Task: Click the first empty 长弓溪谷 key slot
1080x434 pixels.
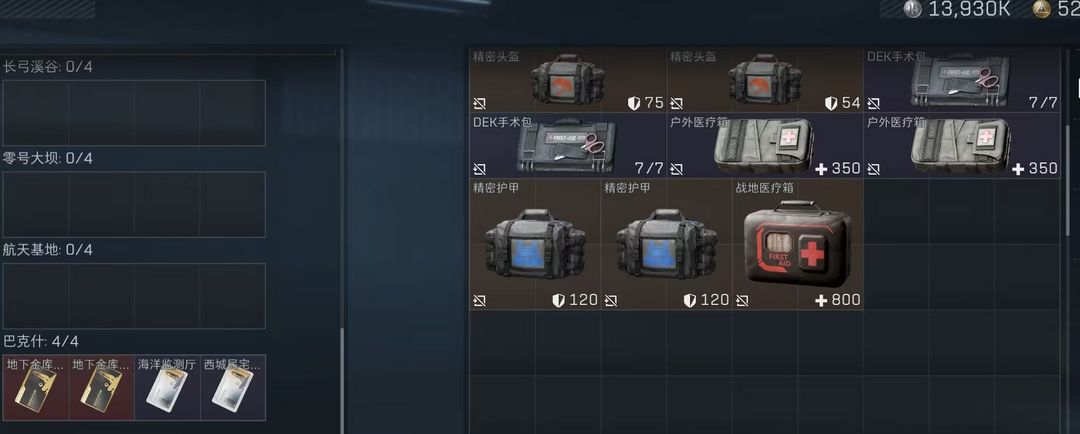Action: pyautogui.click(x=36, y=113)
